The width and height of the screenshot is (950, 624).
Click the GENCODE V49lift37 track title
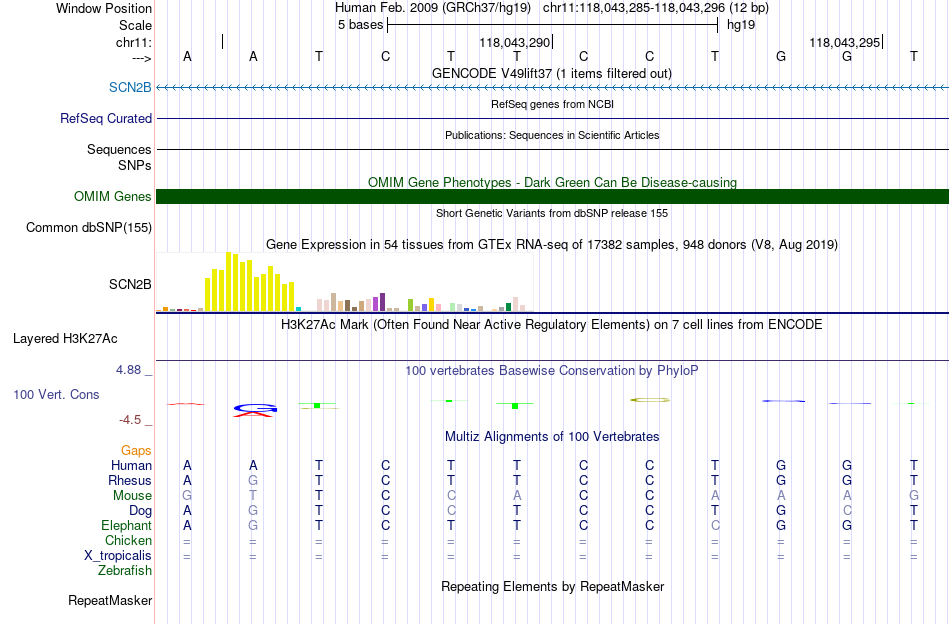click(552, 74)
